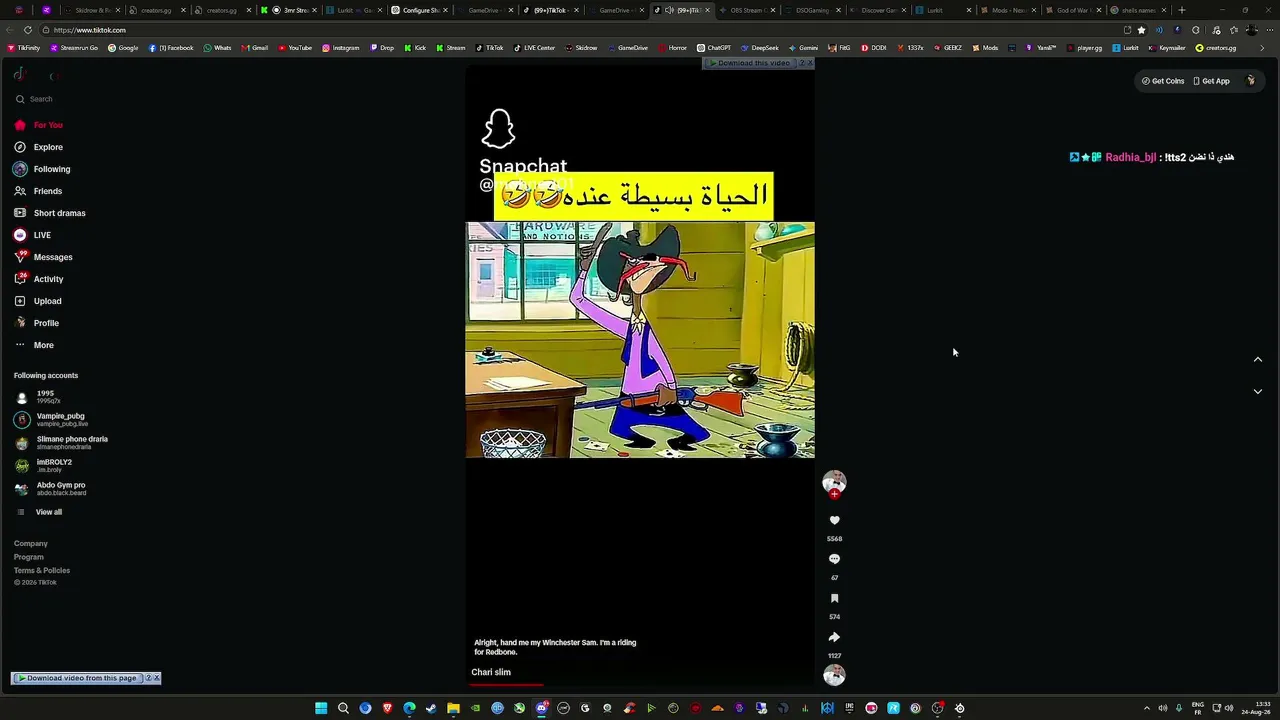1280x720 pixels.
Task: Click Get App button
Action: pos(1212,81)
